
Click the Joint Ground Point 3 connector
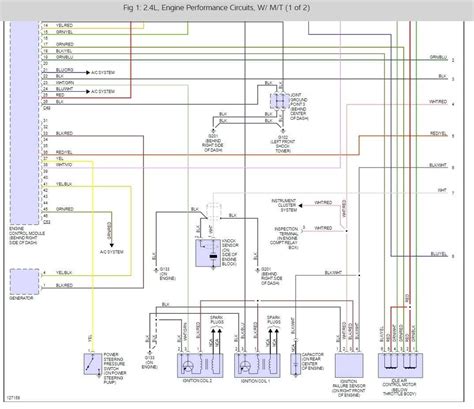tap(280, 101)
